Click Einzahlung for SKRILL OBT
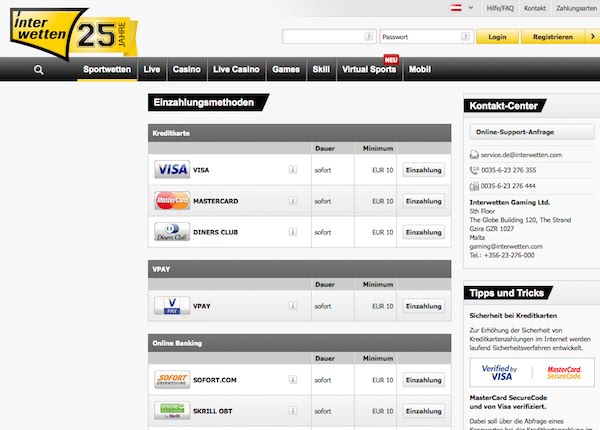This screenshot has width=600, height=430. 424,411
